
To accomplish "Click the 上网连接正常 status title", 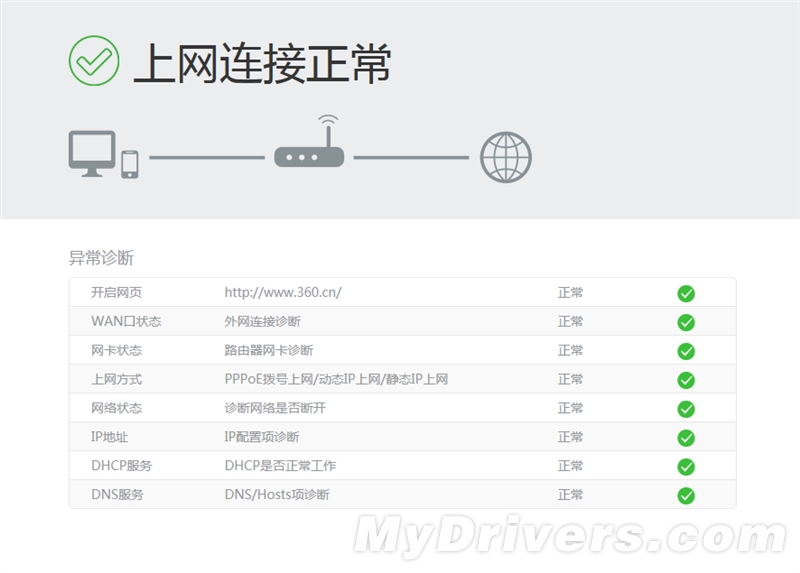I will (262, 62).
